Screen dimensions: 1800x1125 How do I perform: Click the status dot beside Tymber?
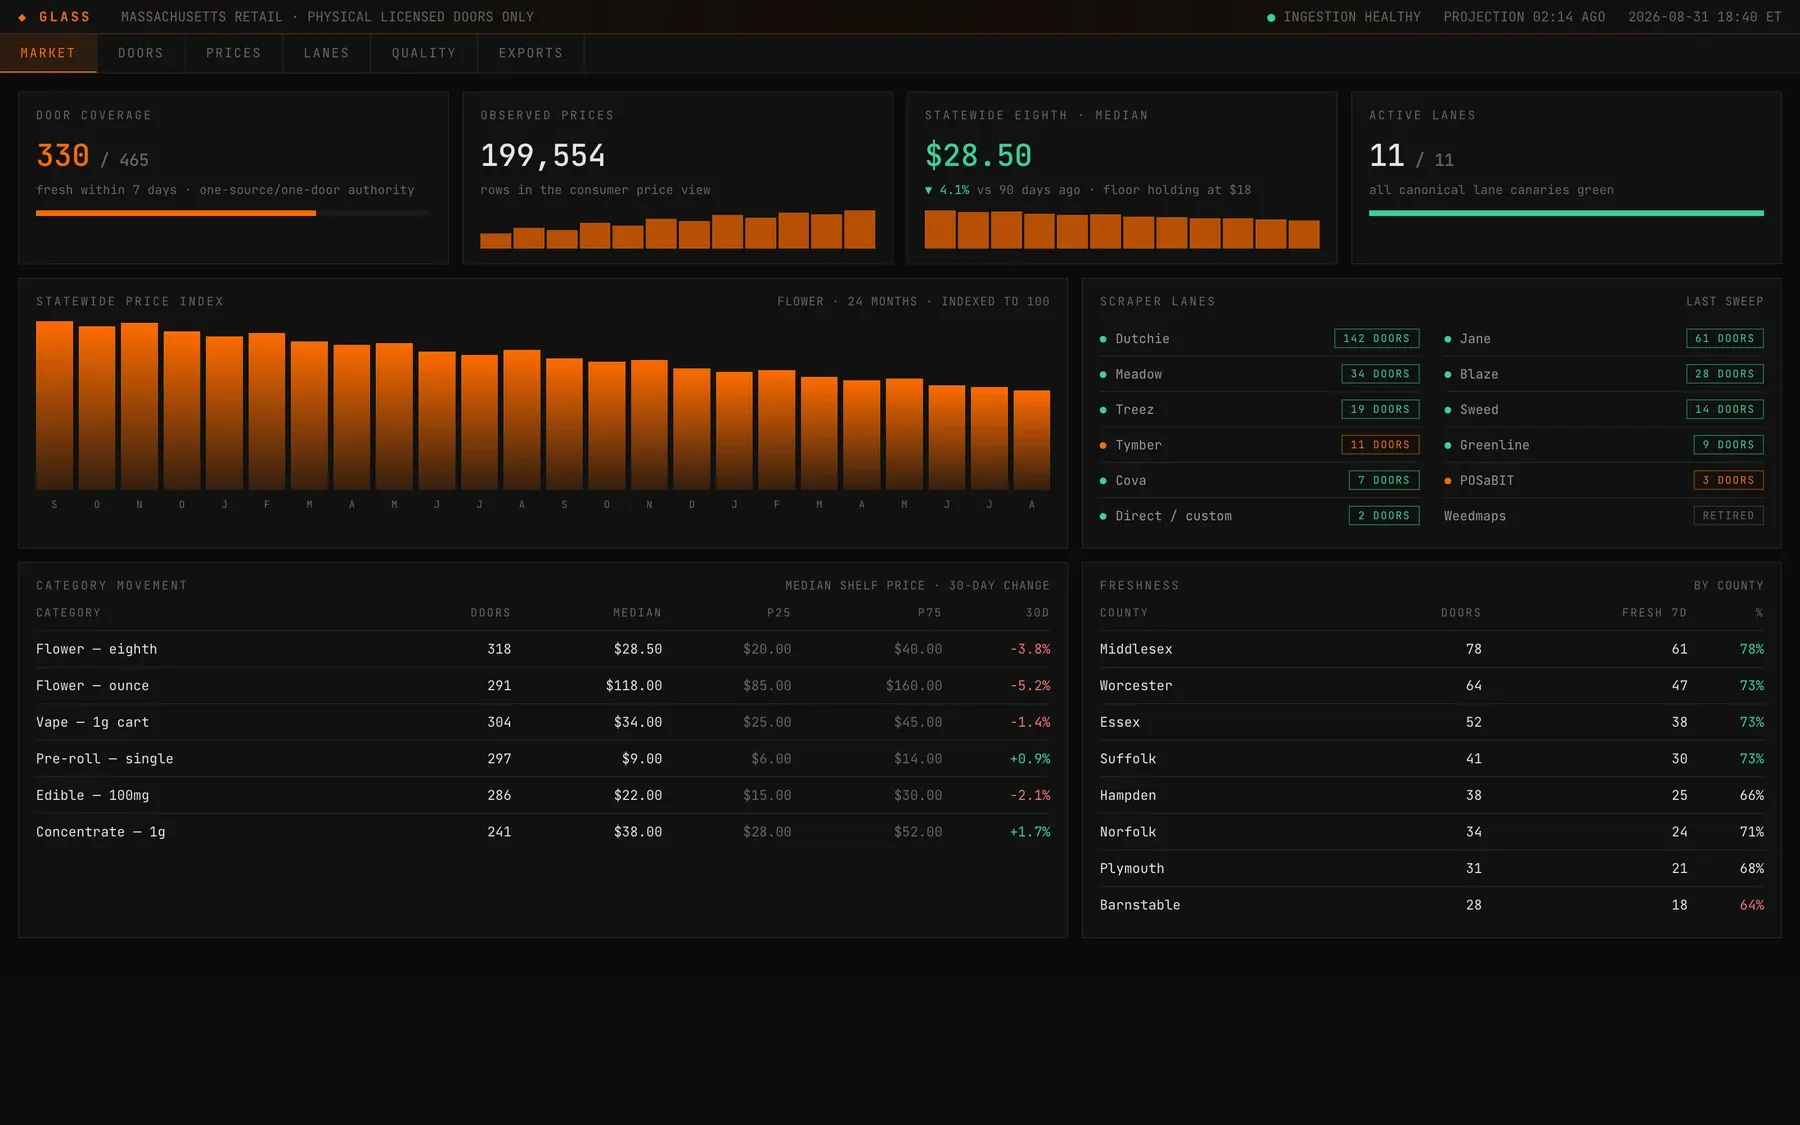(1103, 445)
